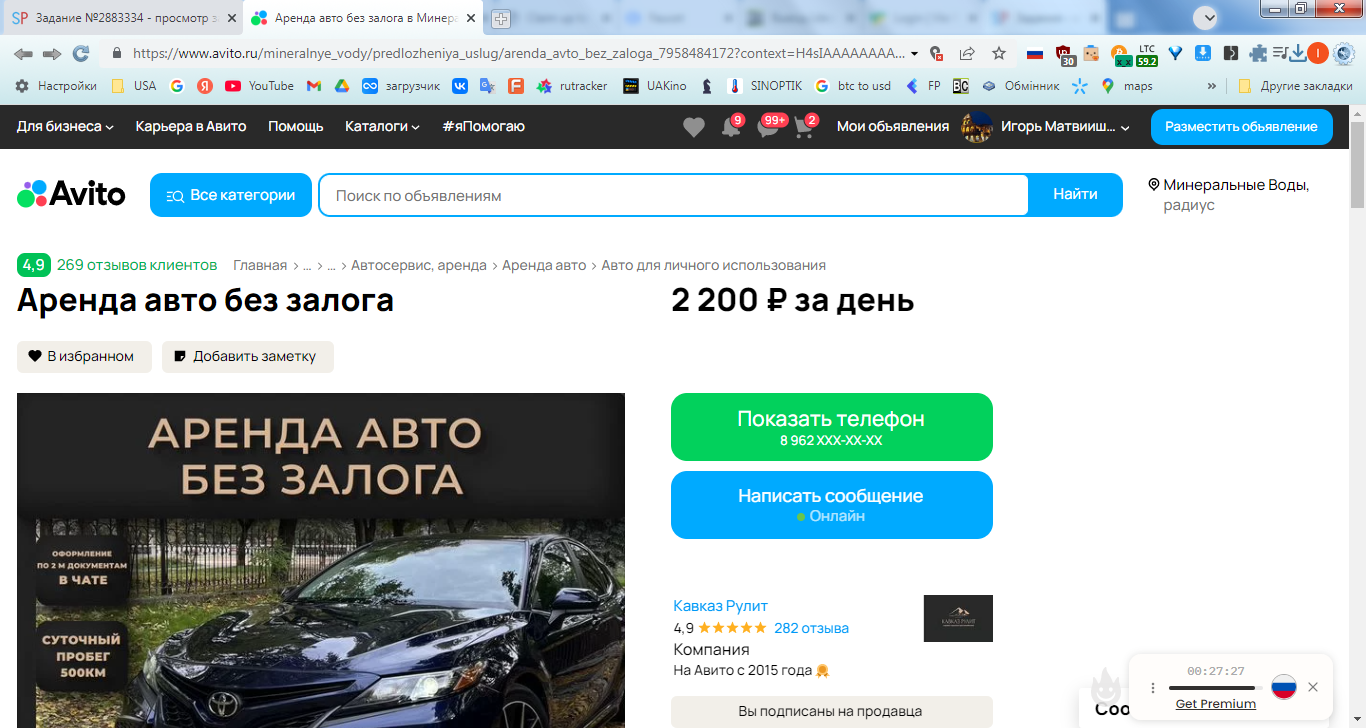Image resolution: width=1366 pixels, height=728 pixels.
Task: Open the 'Помощь' menu item
Action: [x=296, y=126]
